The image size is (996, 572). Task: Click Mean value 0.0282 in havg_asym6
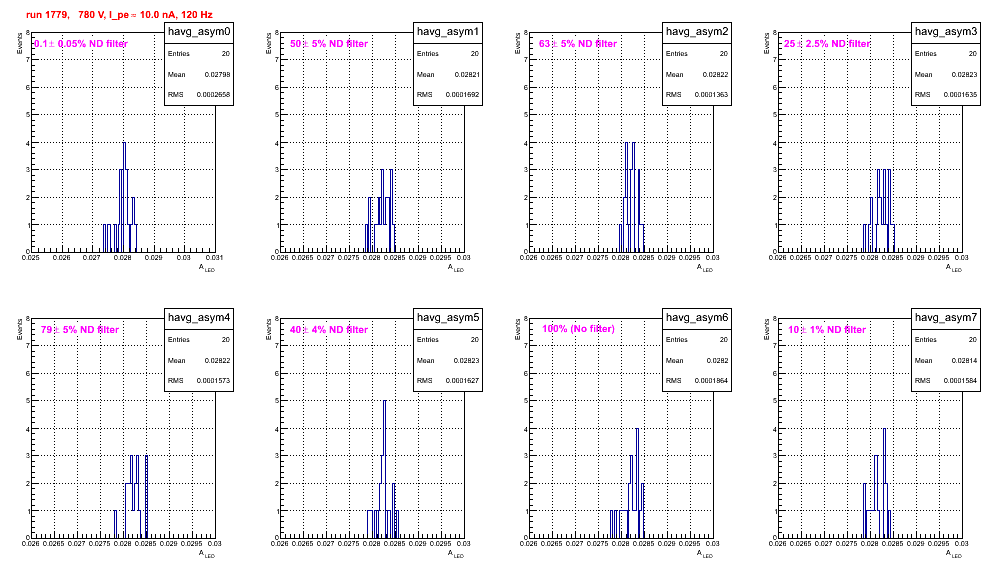[717, 360]
